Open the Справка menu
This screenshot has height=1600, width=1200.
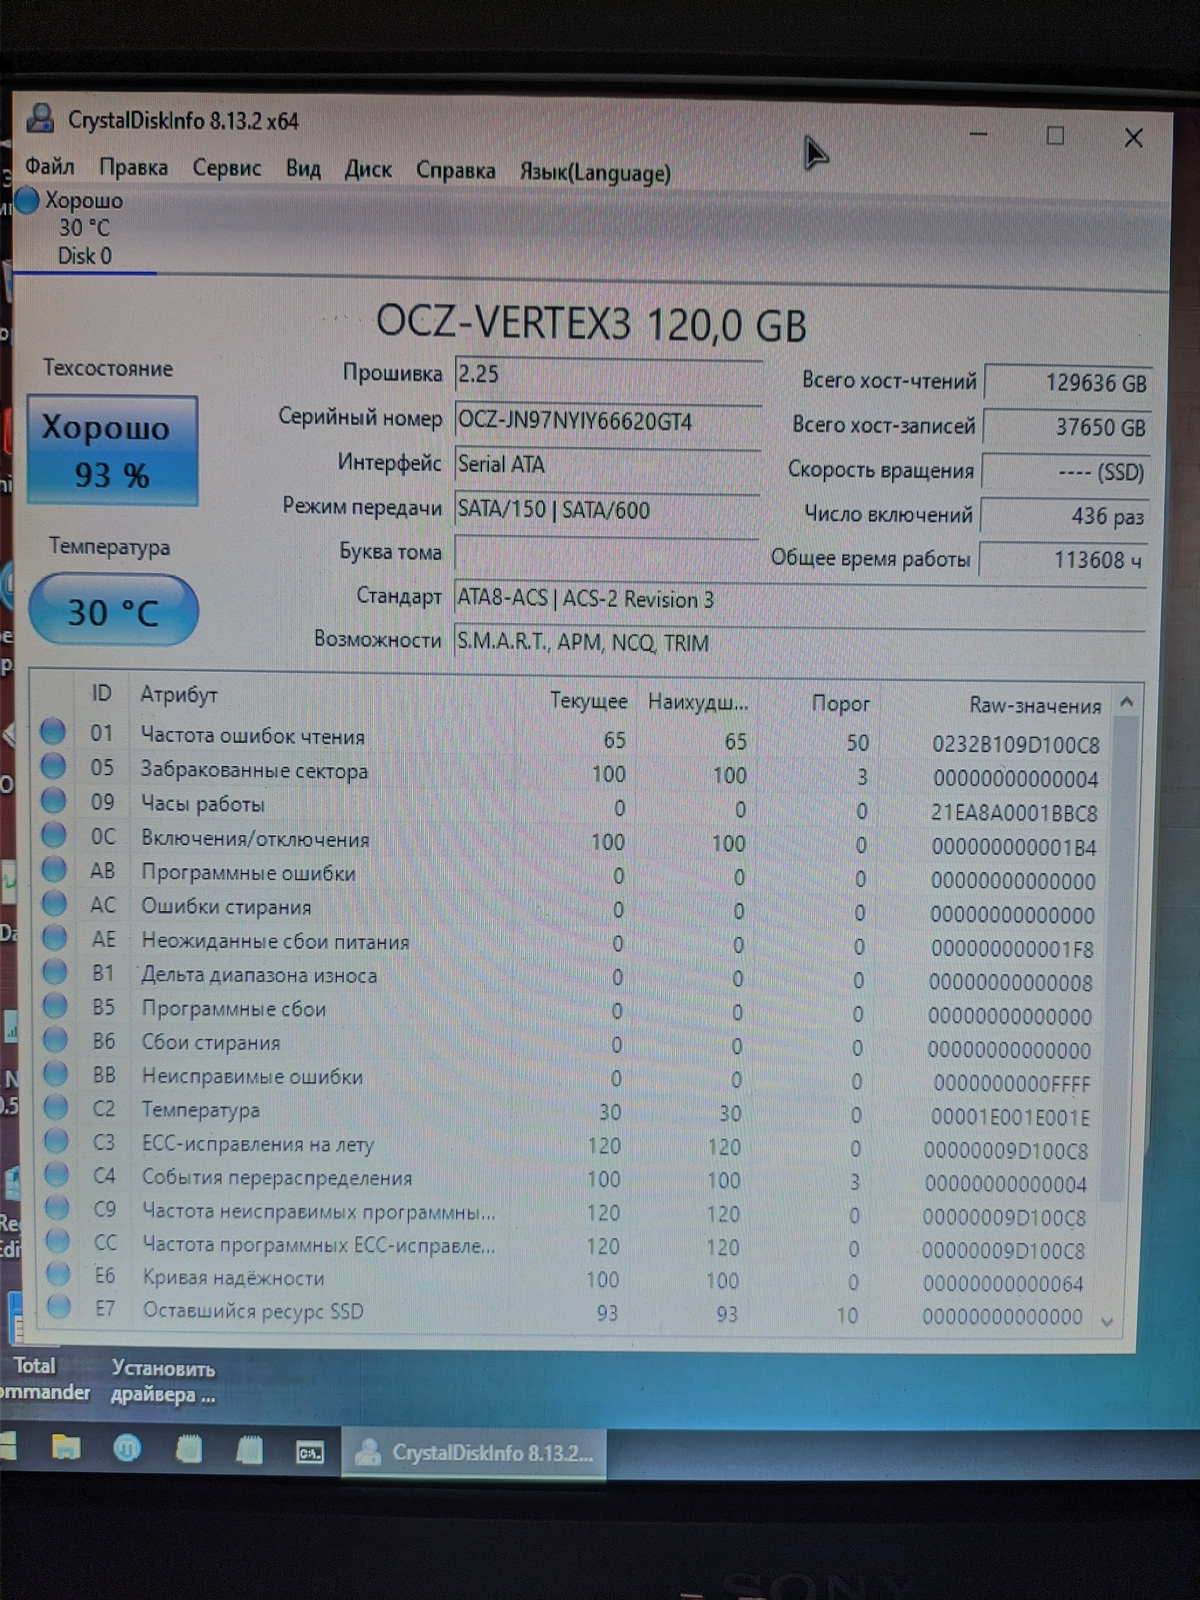[455, 171]
